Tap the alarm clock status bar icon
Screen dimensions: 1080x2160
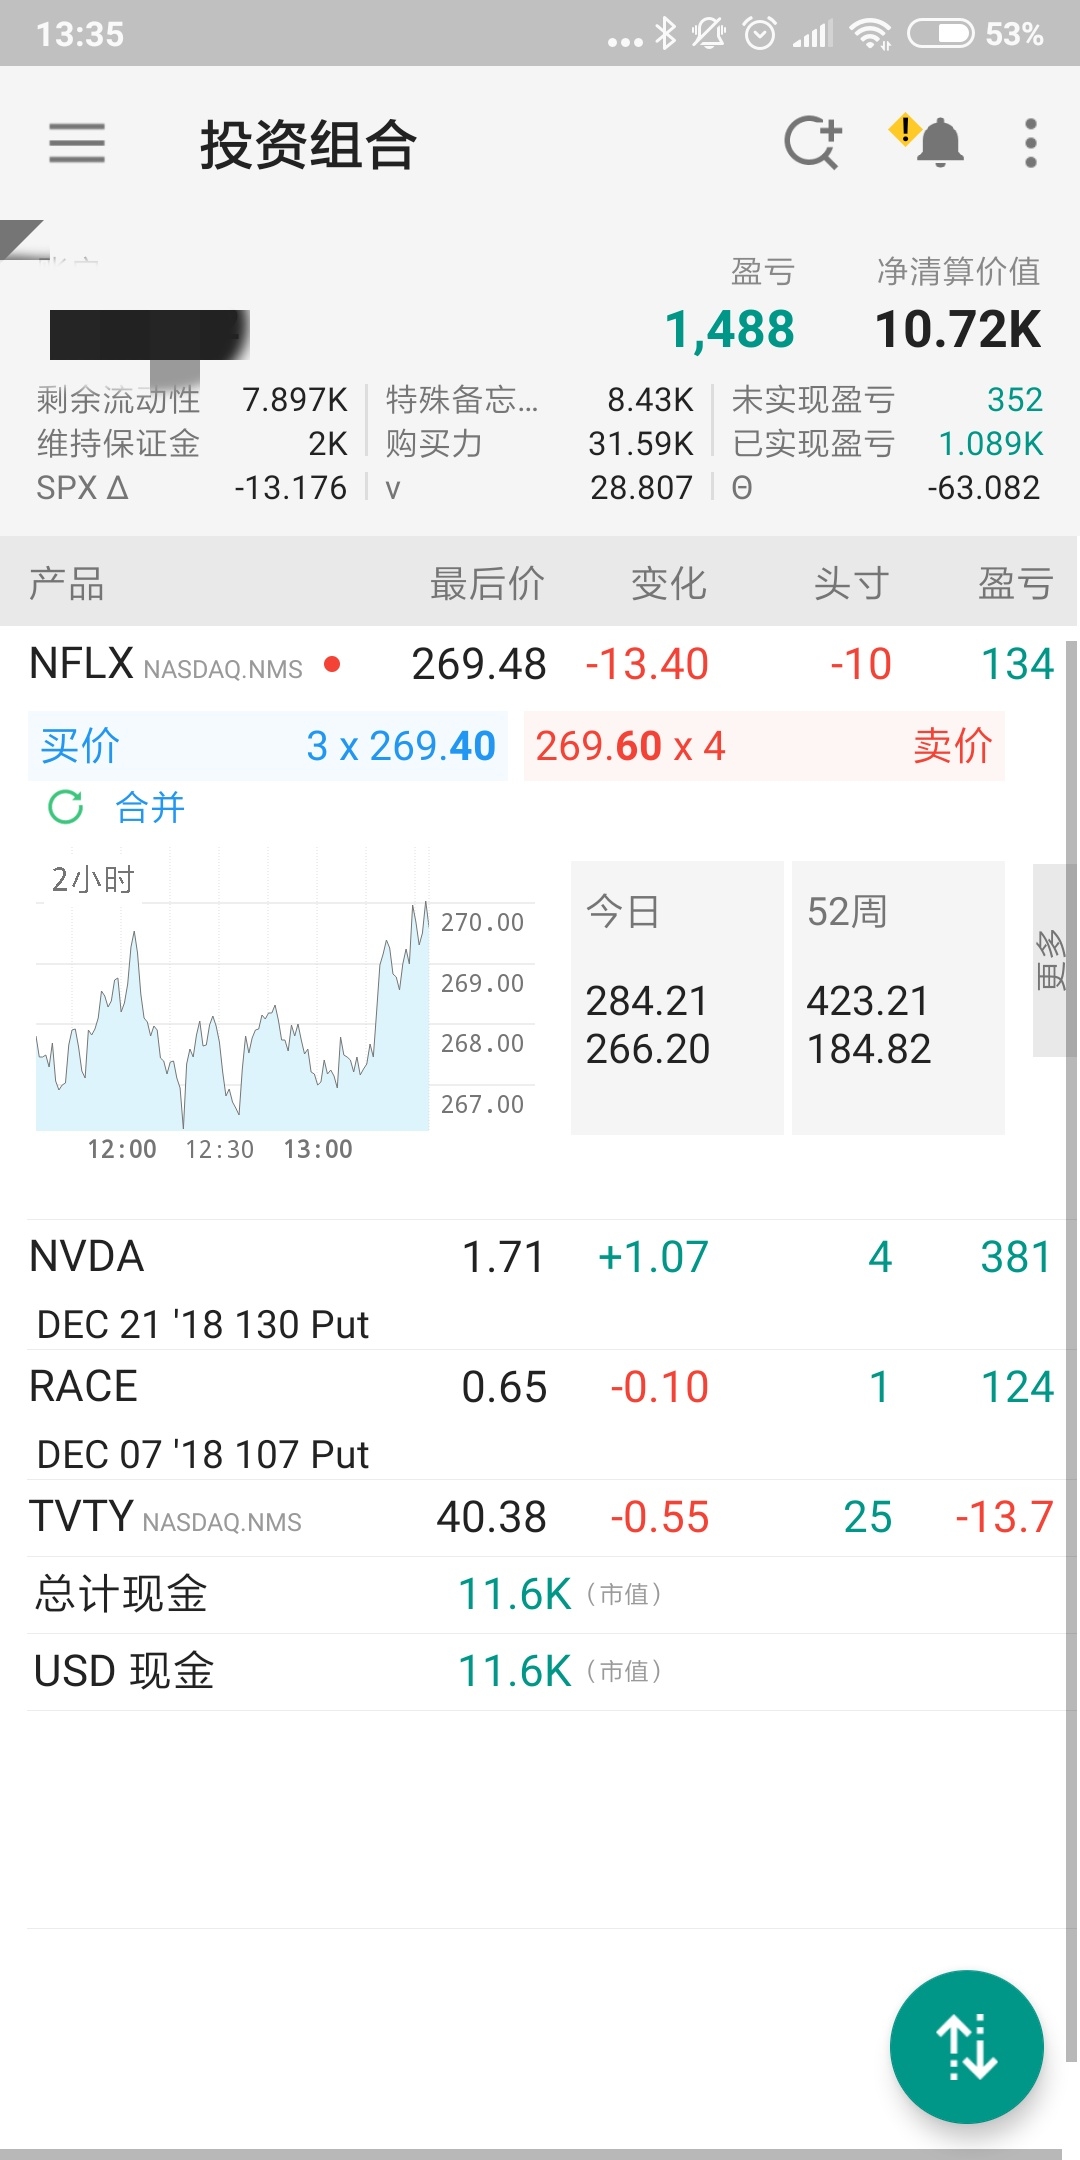point(760,34)
